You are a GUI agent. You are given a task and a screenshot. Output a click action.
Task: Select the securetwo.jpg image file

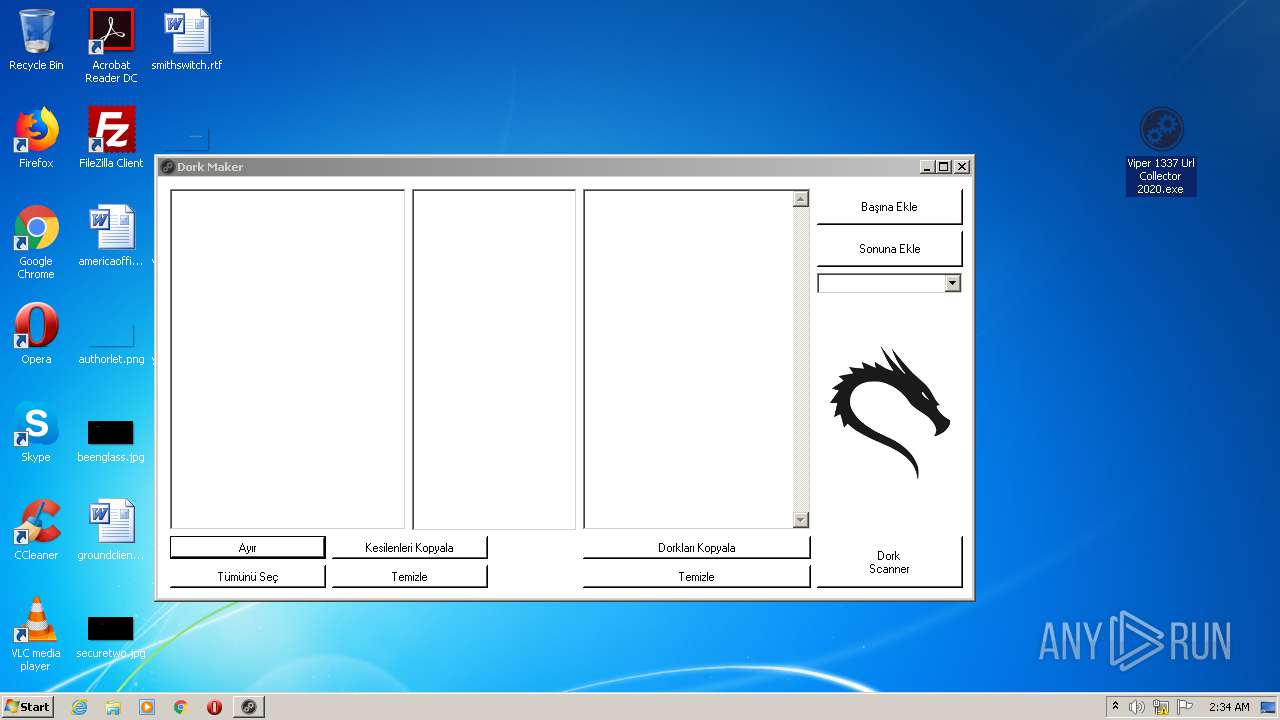(111, 638)
